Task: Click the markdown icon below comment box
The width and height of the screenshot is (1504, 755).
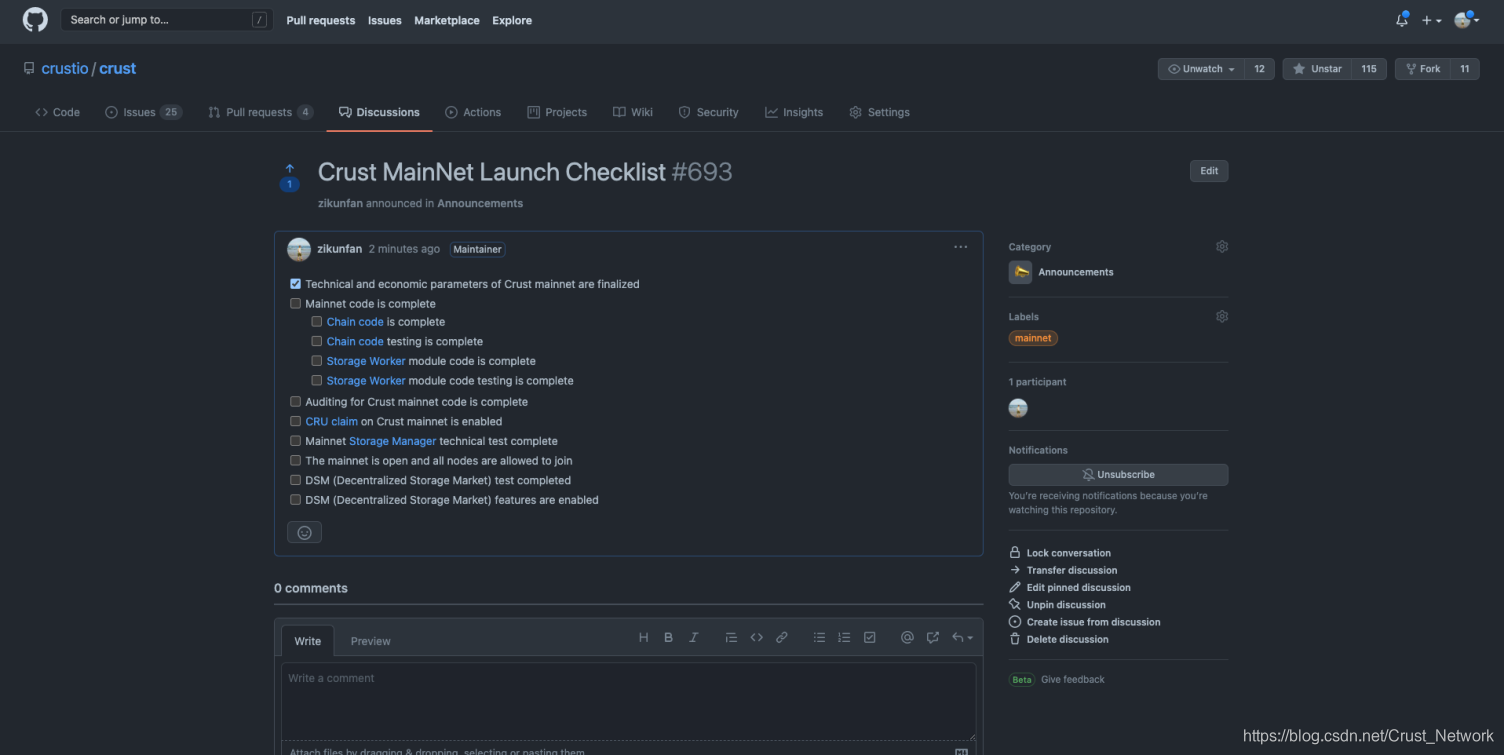Action: 961,751
